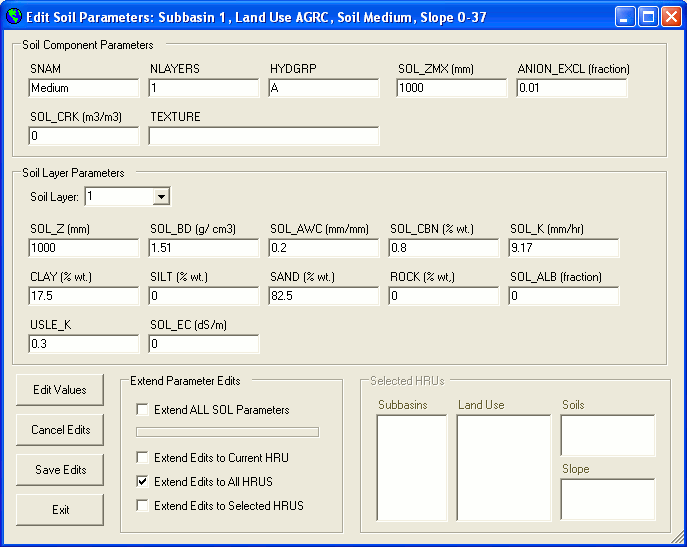Uncheck Extend Edits to All HRUS

pyautogui.click(x=143, y=482)
